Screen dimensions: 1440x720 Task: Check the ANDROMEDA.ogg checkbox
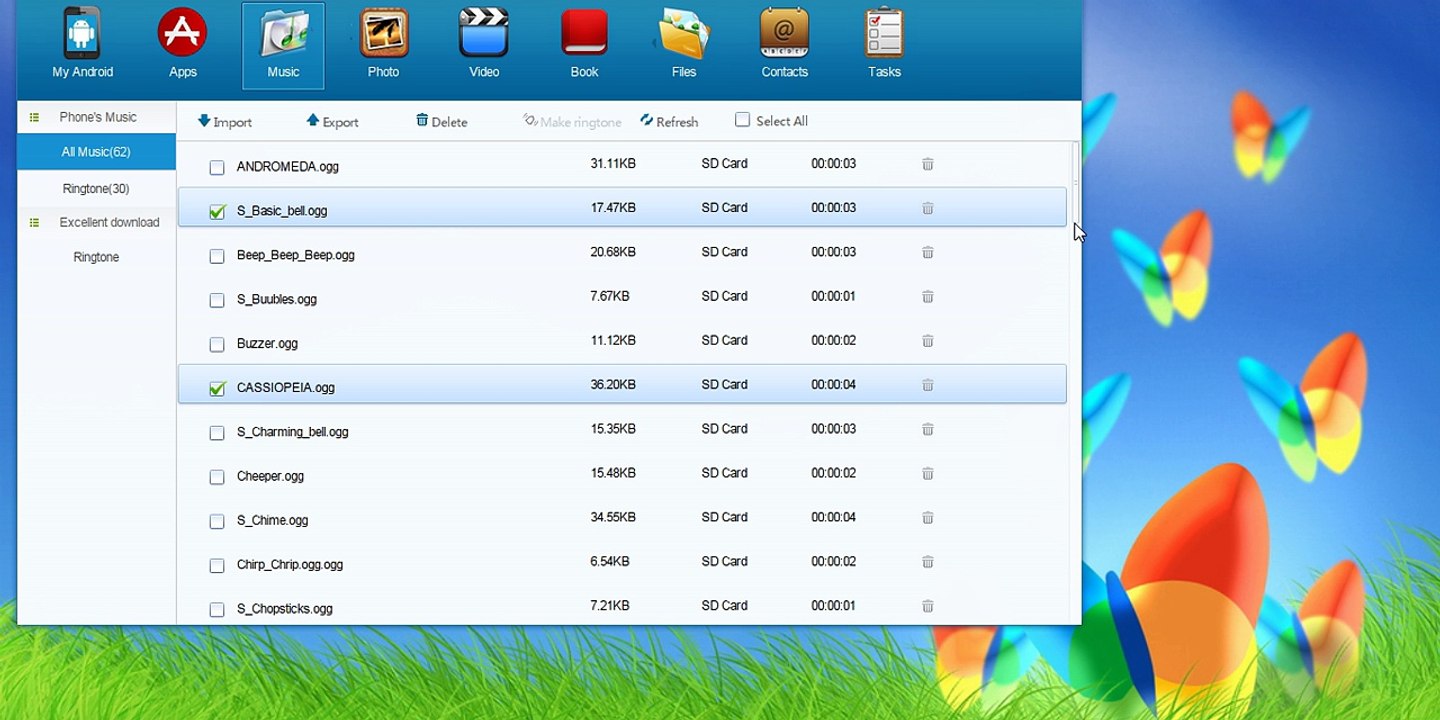coord(217,168)
